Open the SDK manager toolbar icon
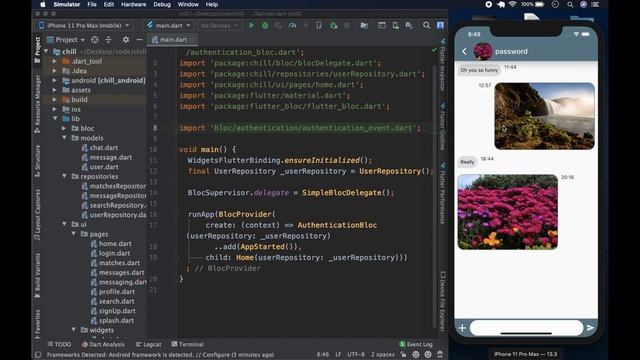This screenshot has width=640, height=360. pyautogui.click(x=409, y=25)
